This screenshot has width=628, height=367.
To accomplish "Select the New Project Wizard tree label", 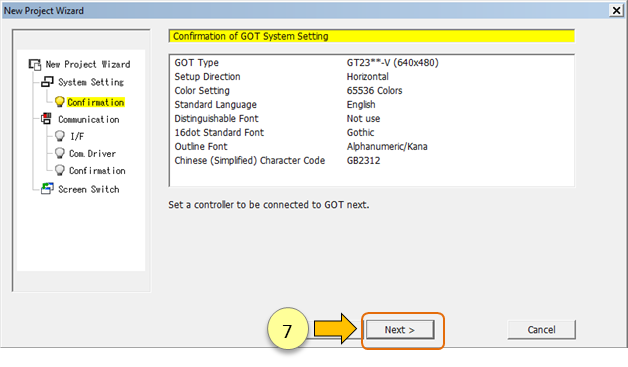I will point(88,65).
